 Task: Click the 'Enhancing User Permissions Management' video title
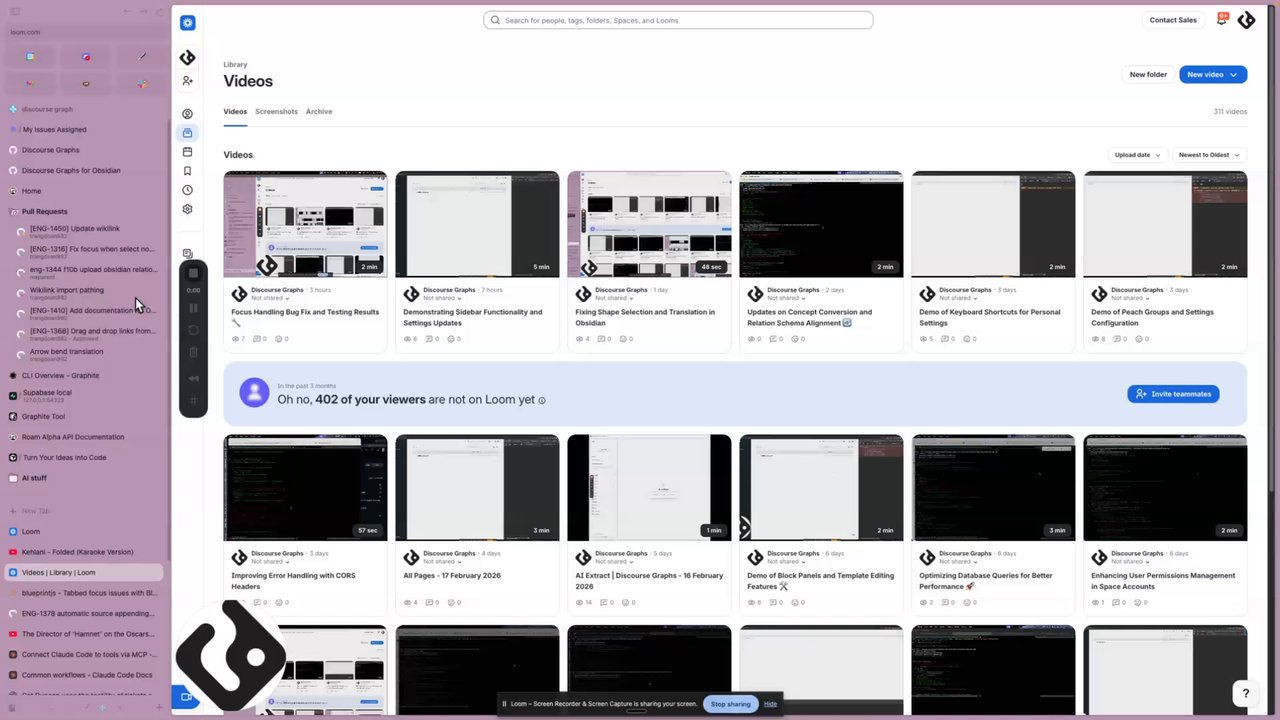1163,581
